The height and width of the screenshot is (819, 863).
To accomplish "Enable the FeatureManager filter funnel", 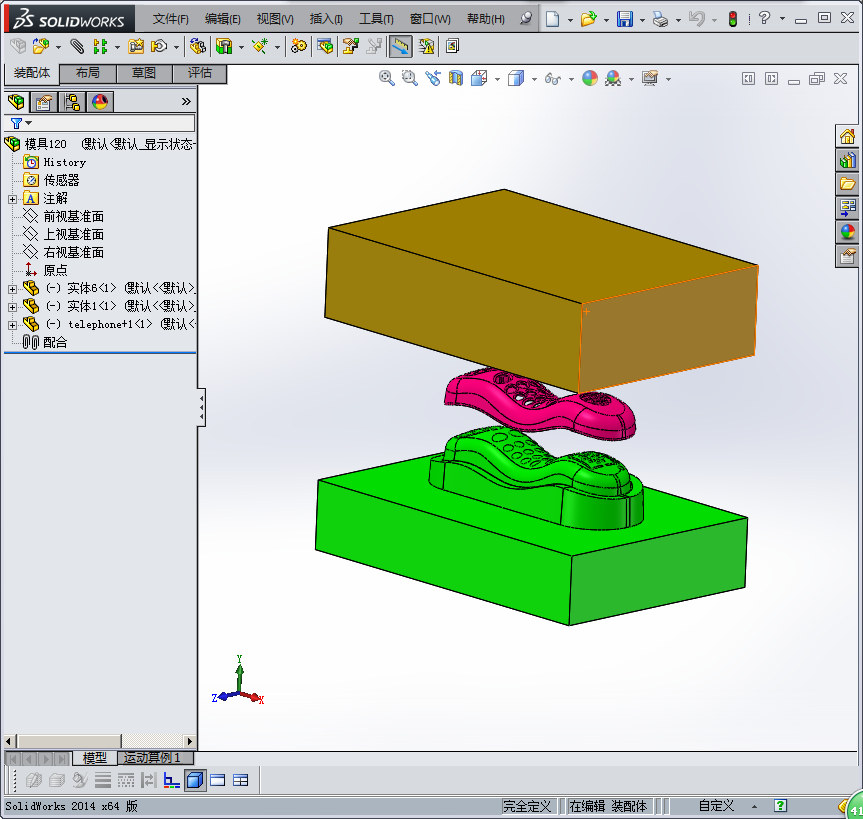I will 16,121.
